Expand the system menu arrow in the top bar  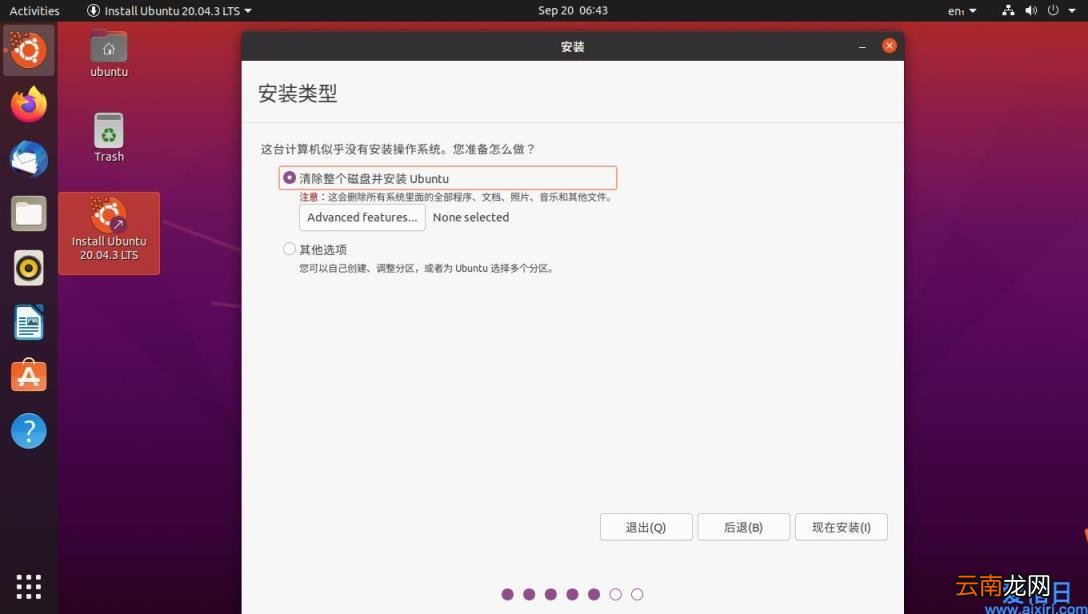1072,10
